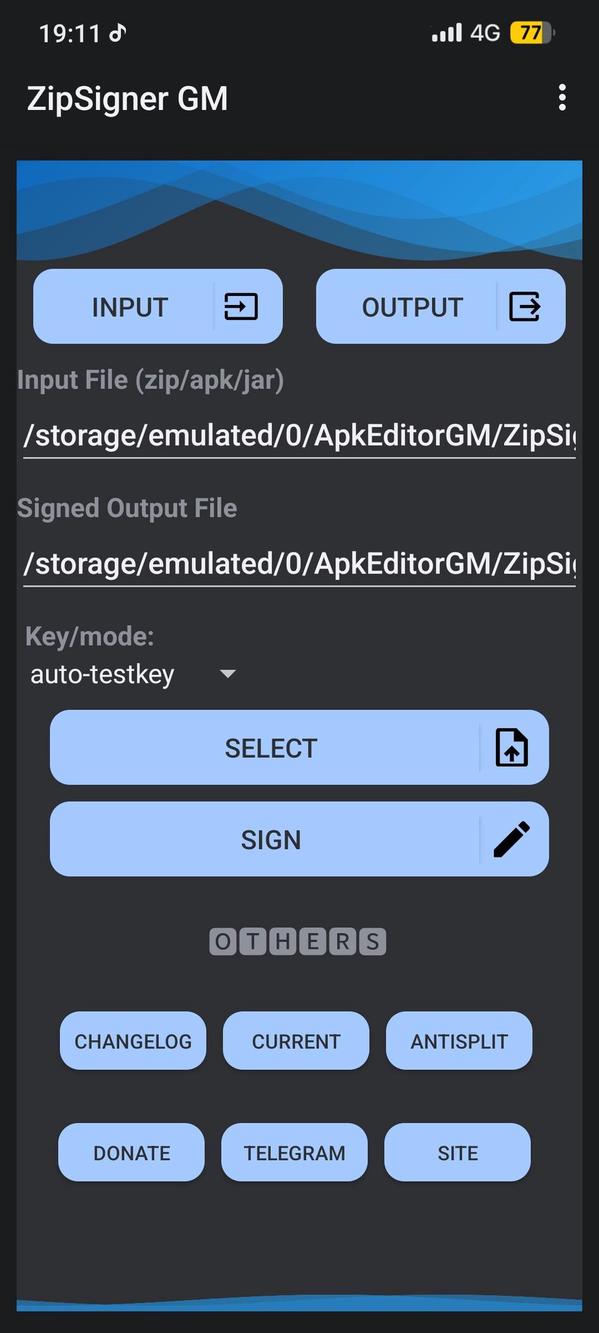The image size is (599, 1333).
Task: Select a signing key from the dropdown arrow
Action: (x=227, y=674)
